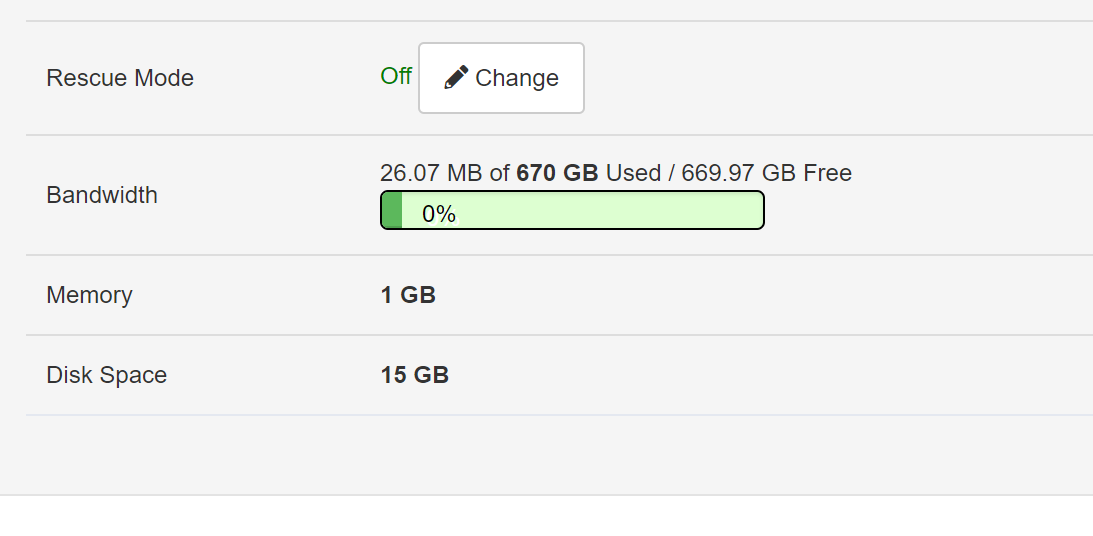
Task: Click the white footer area below panel
Action: (546, 516)
